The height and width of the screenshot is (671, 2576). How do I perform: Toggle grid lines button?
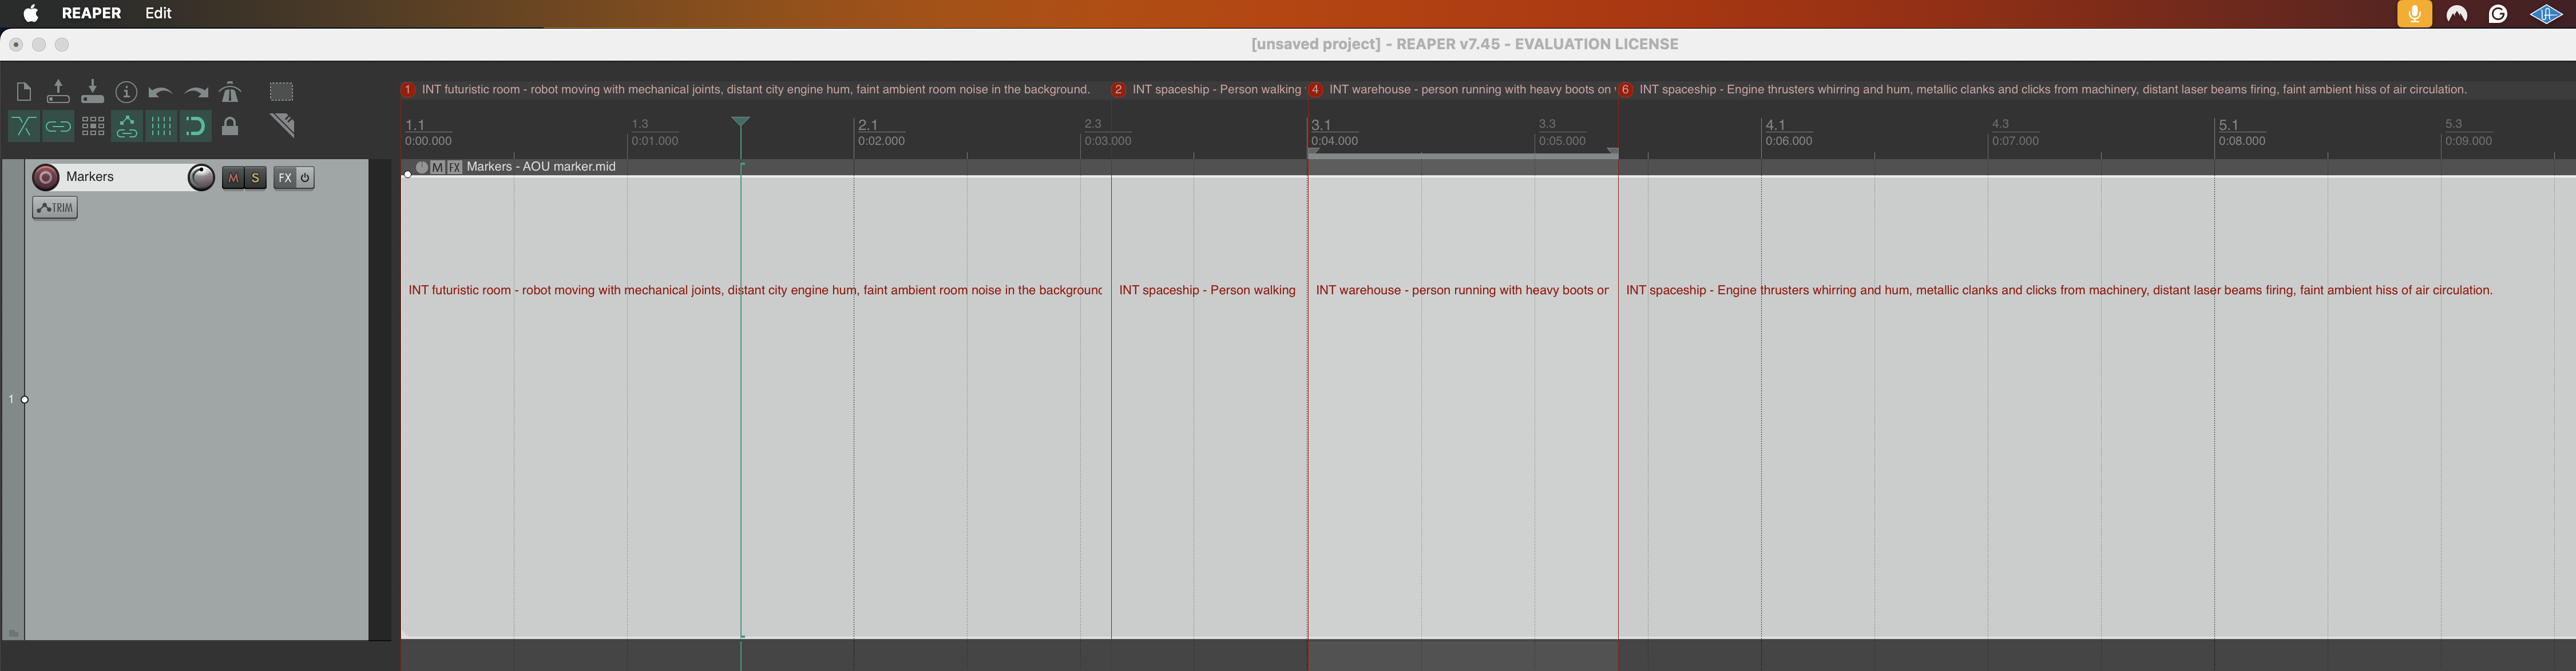pyautogui.click(x=161, y=126)
